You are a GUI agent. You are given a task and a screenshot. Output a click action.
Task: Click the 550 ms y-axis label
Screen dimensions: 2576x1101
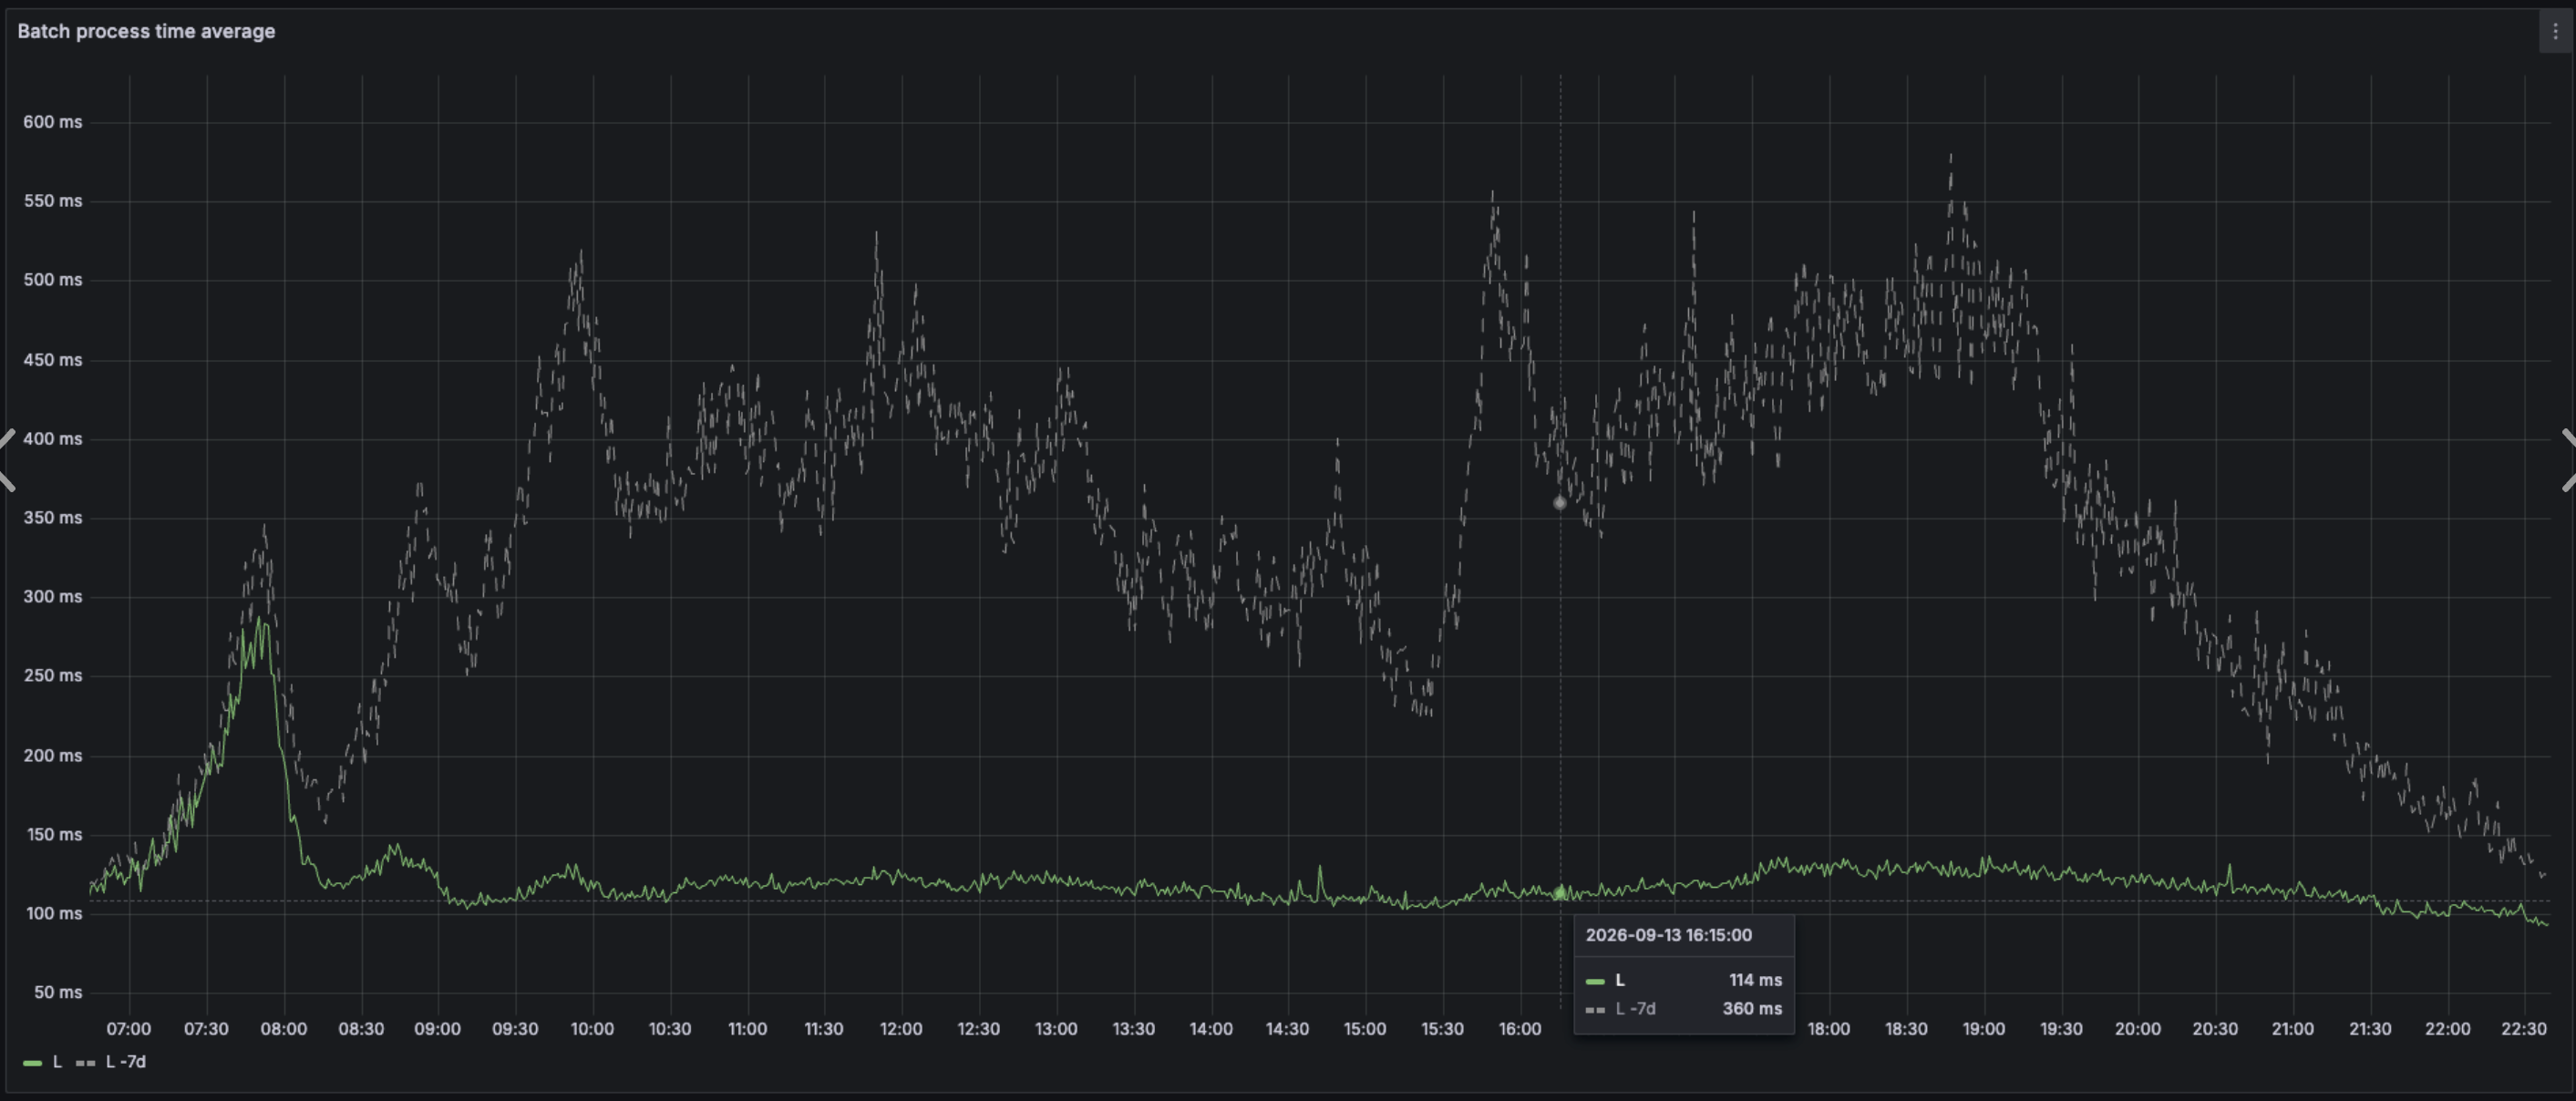[53, 201]
